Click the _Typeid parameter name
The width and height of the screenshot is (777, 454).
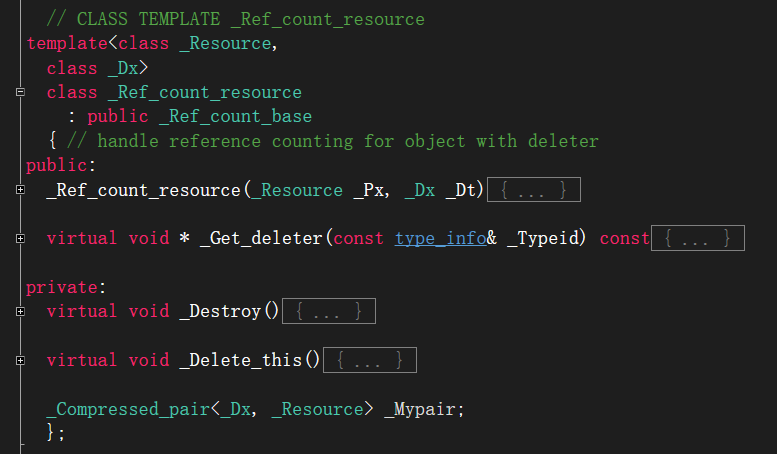click(x=546, y=238)
